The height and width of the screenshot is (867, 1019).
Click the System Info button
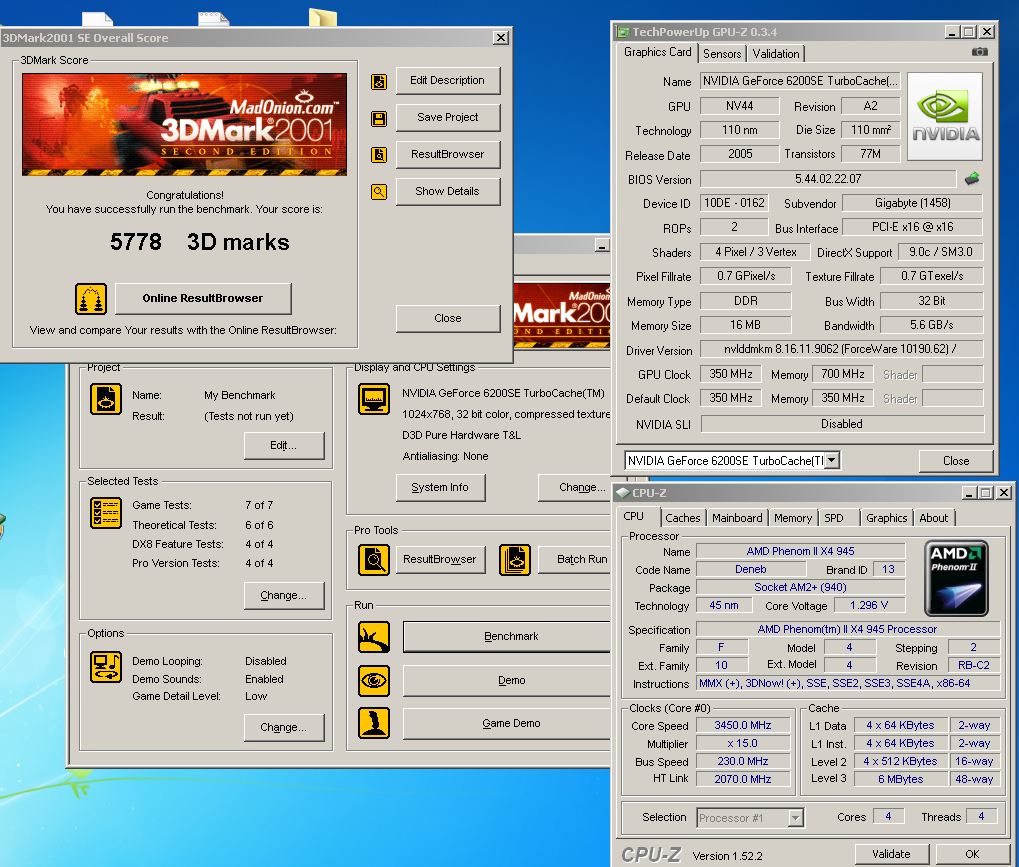tap(440, 487)
